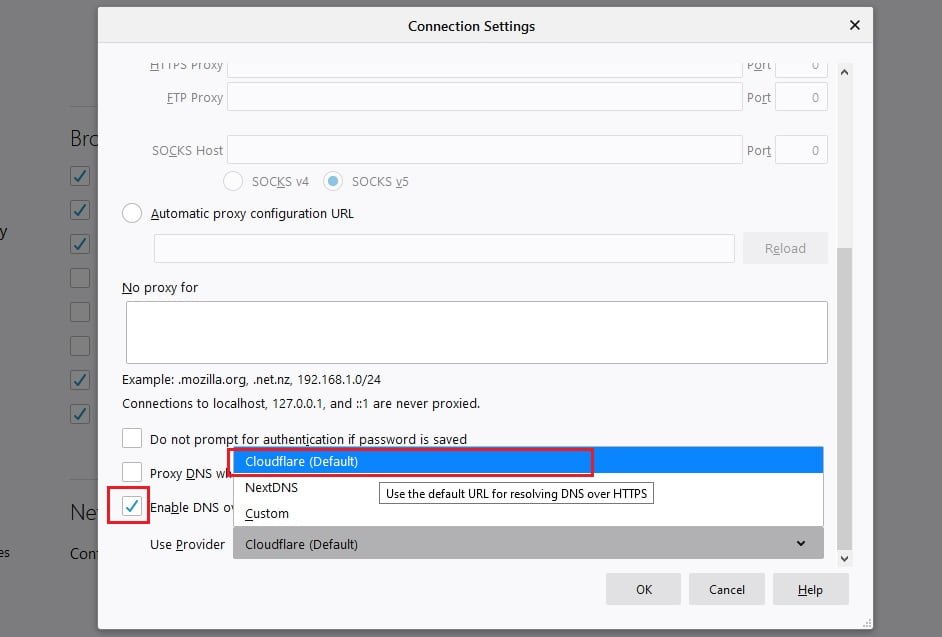Select the SOCKS v4 radio button
Image resolution: width=942 pixels, height=637 pixels.
click(x=233, y=181)
